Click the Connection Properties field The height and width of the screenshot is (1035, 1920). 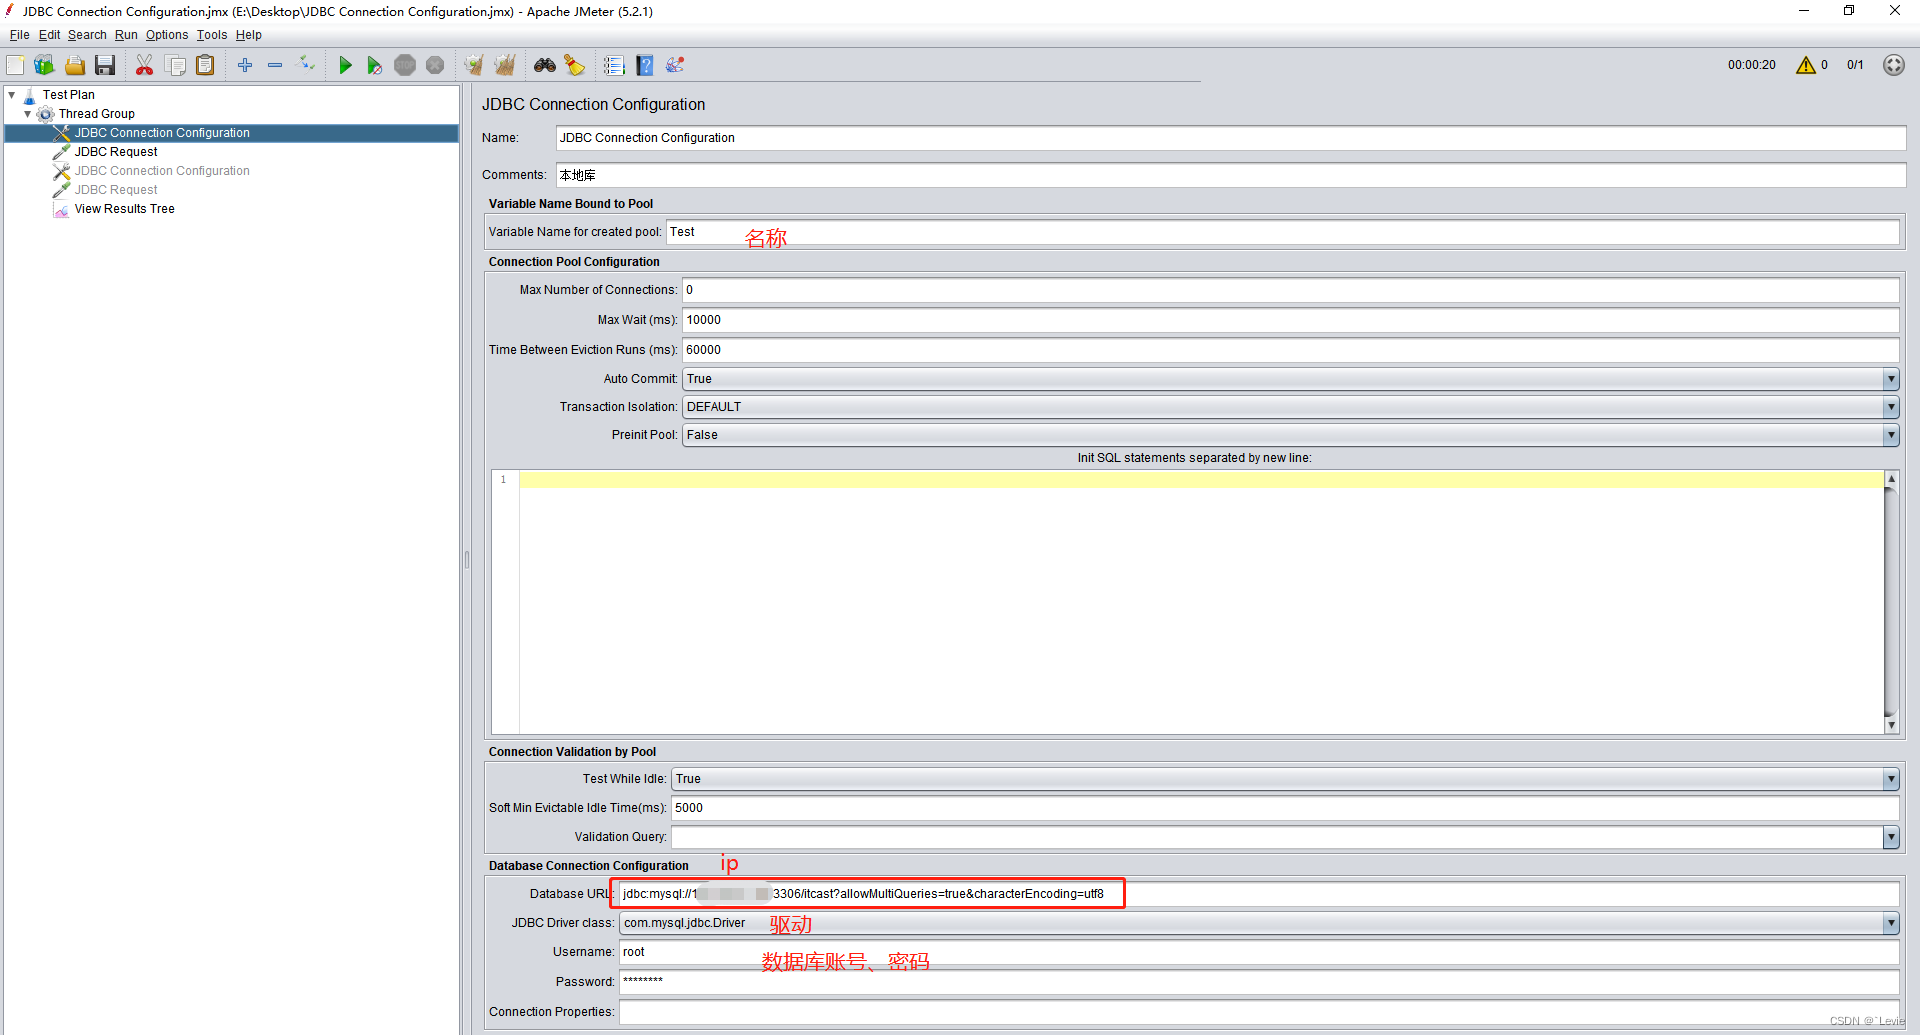[x=1258, y=1012]
